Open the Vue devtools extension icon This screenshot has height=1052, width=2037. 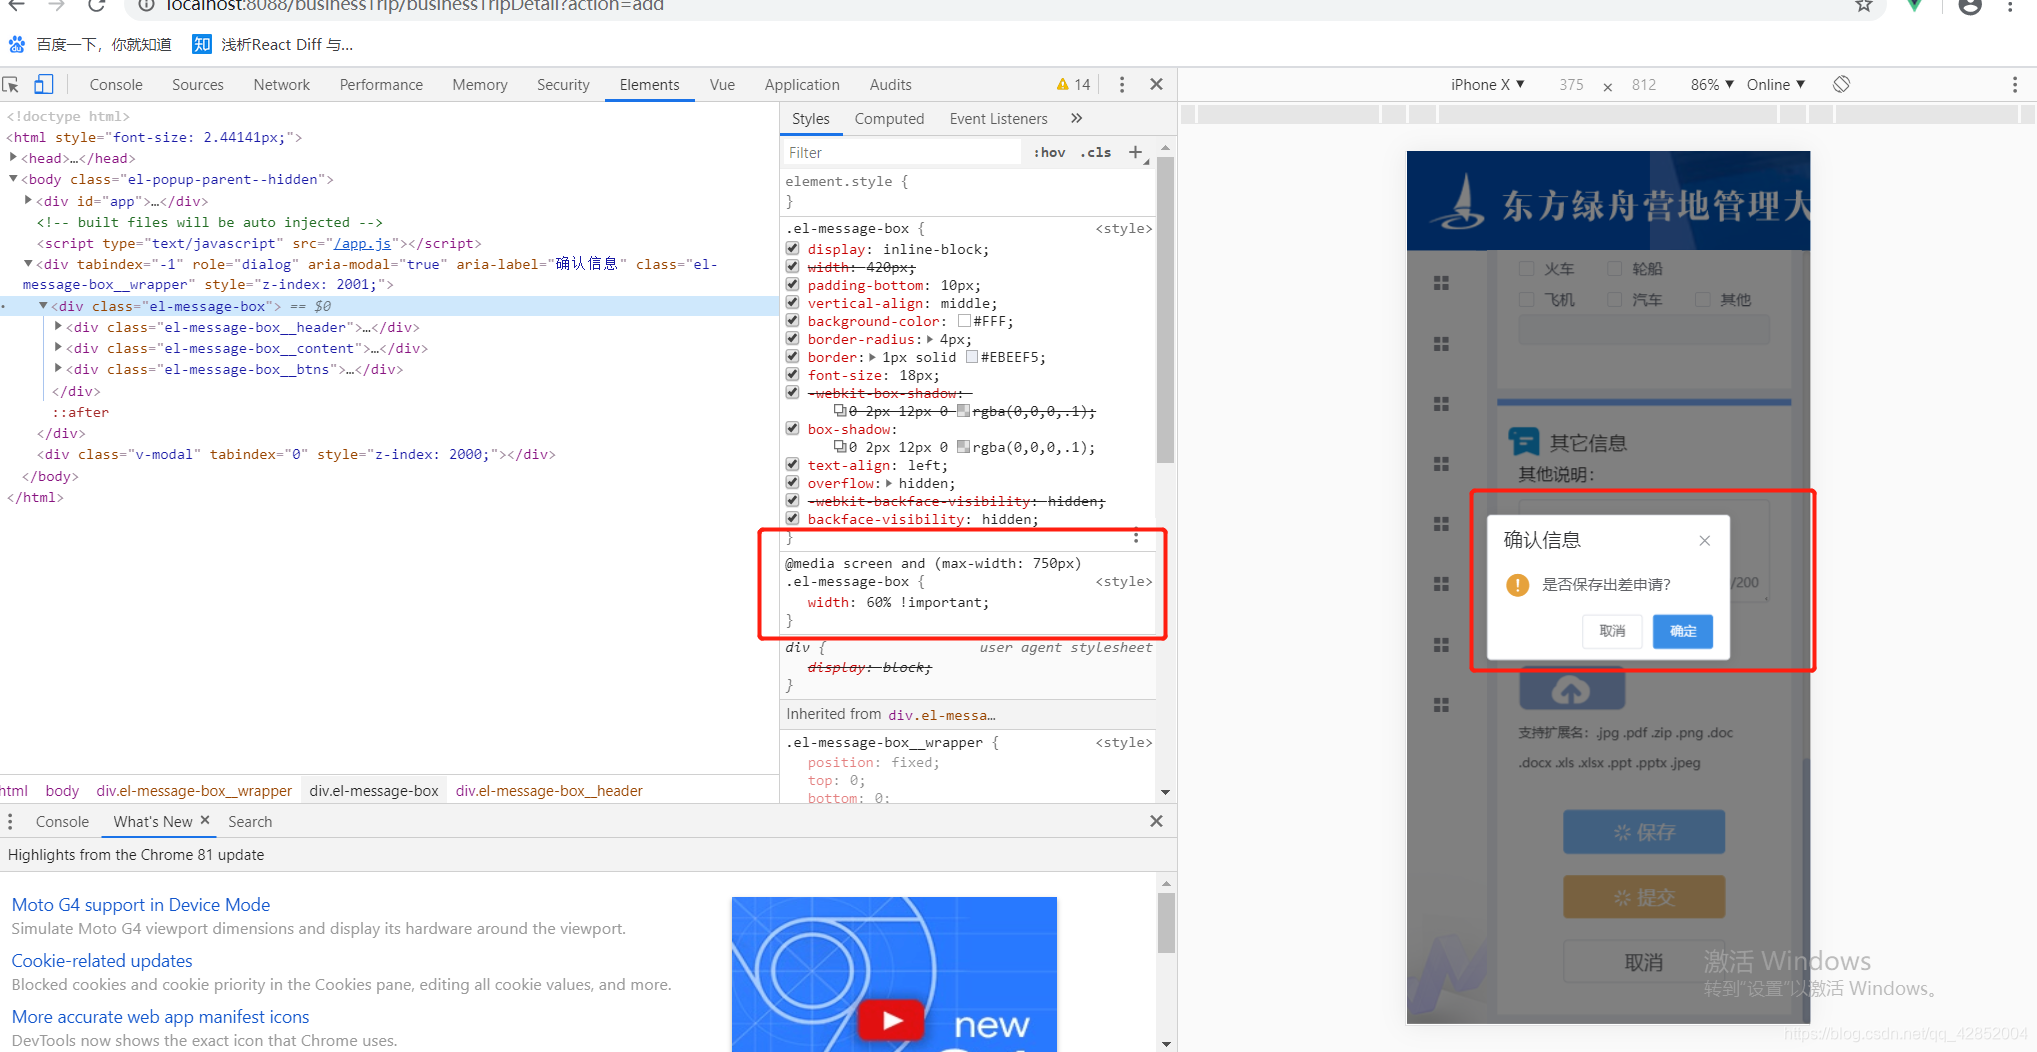[1914, 6]
